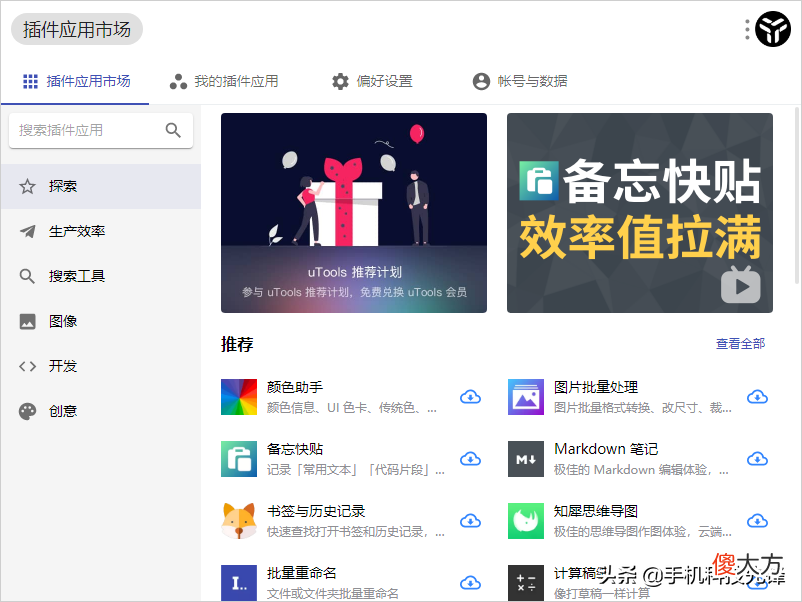The width and height of the screenshot is (802, 602).
Task: Select 生产效率 category in sidebar
Action: 101,231
